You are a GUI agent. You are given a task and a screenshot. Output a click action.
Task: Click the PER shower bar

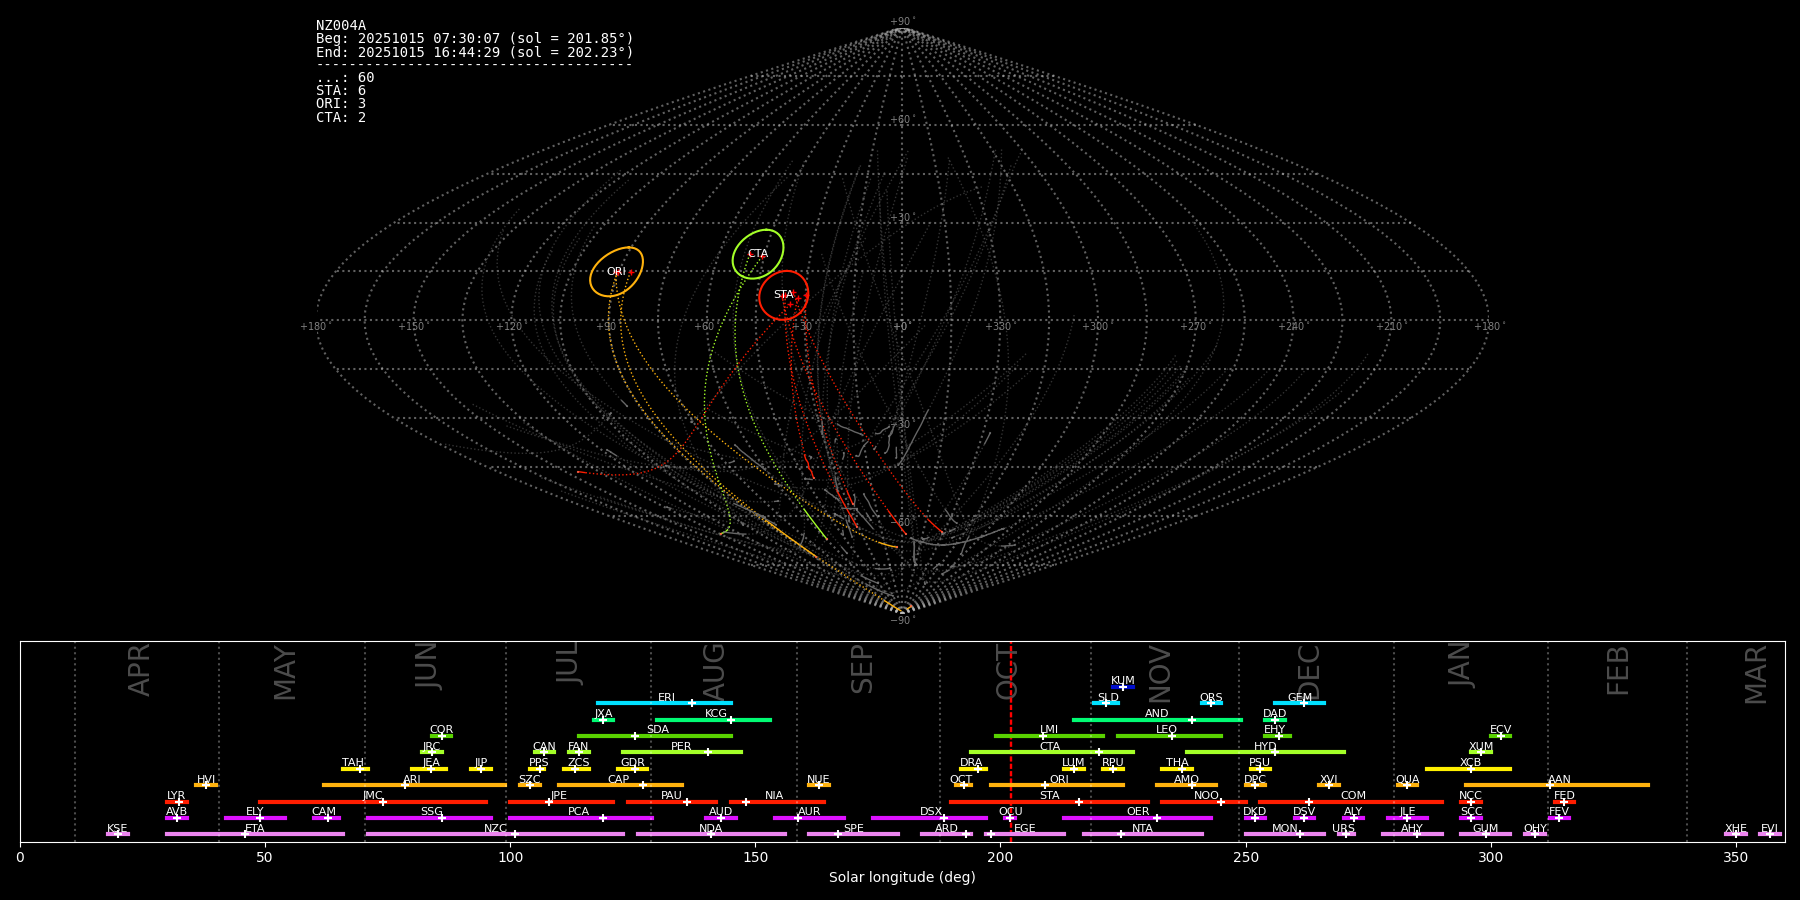[682, 752]
